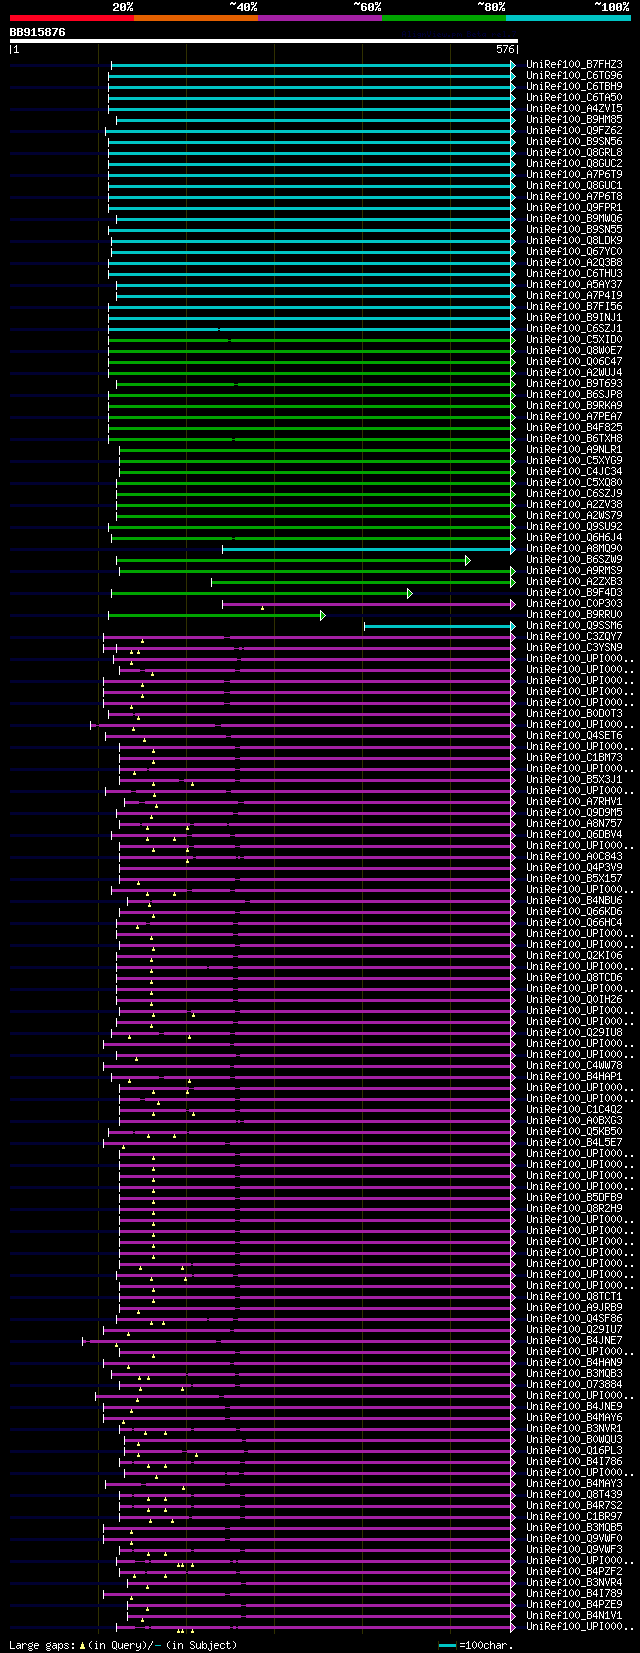
Task: Open hit UniRef100_A9RMS9
Action: (574, 570)
